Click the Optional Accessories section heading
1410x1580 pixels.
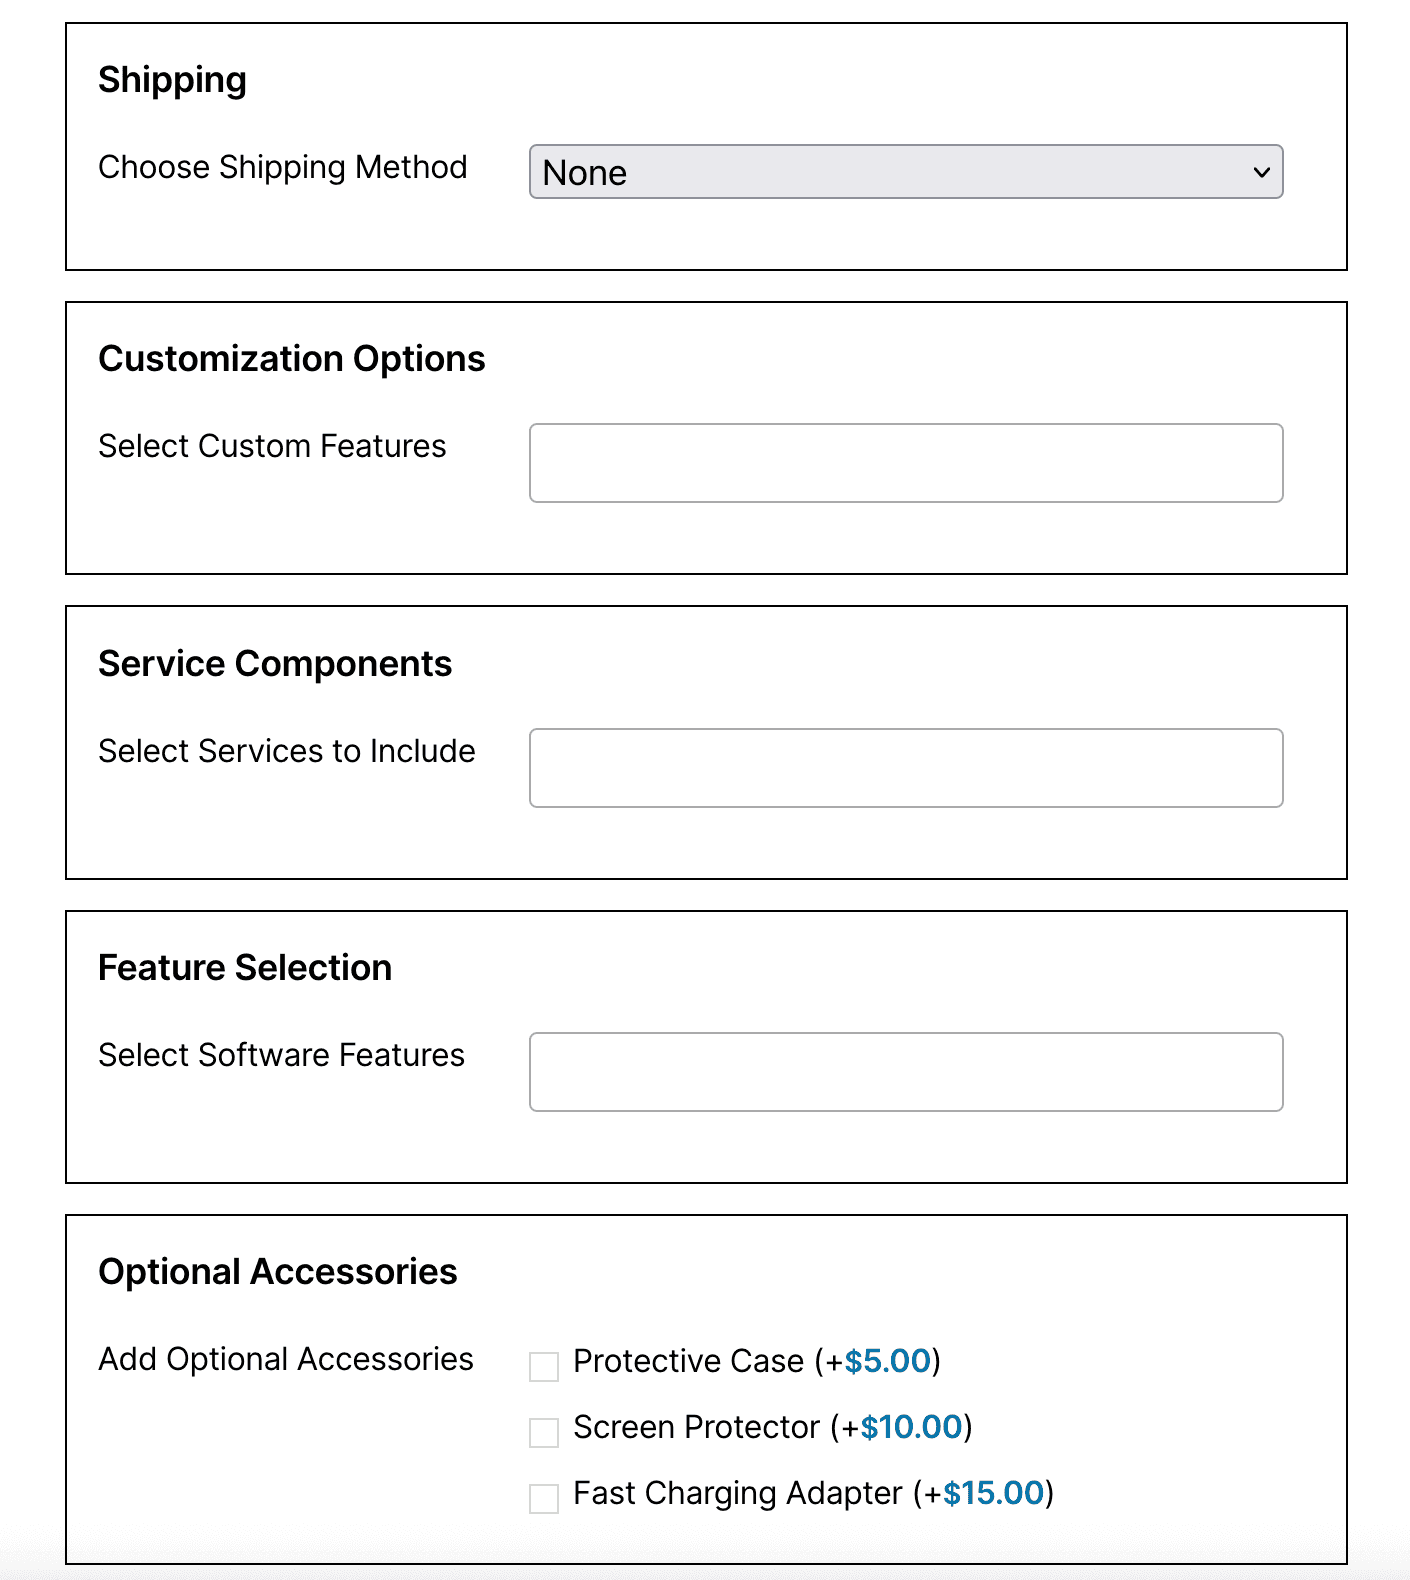pyautogui.click(x=278, y=1272)
